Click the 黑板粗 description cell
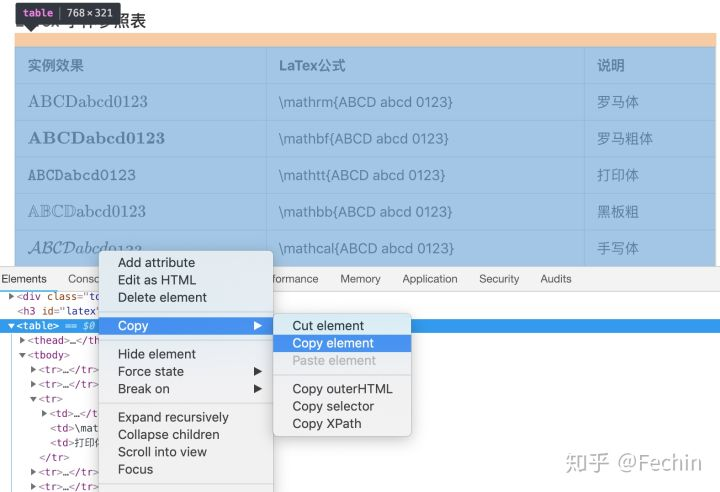 click(650, 212)
